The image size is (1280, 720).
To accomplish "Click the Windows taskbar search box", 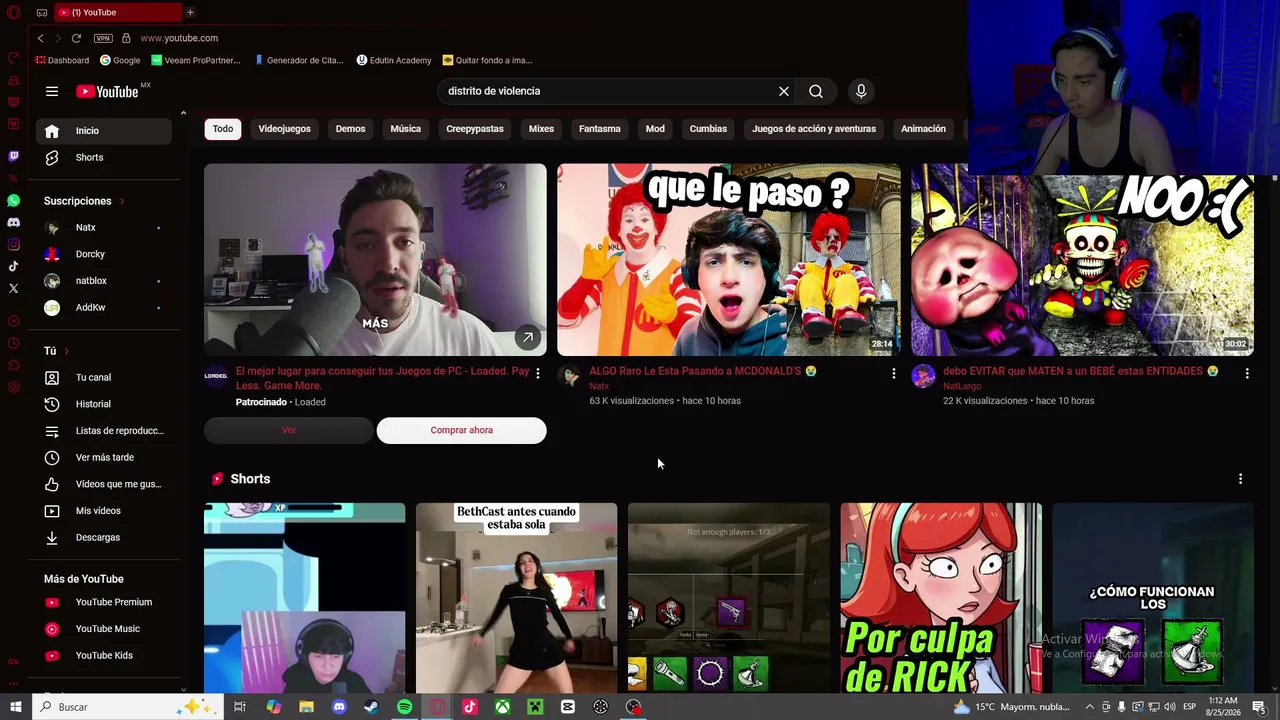I will pos(126,707).
